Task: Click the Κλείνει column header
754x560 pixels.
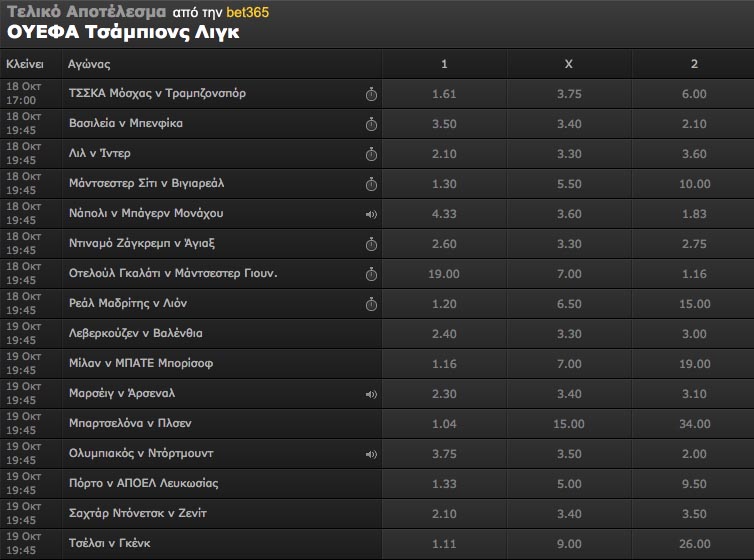Action: tap(24, 64)
